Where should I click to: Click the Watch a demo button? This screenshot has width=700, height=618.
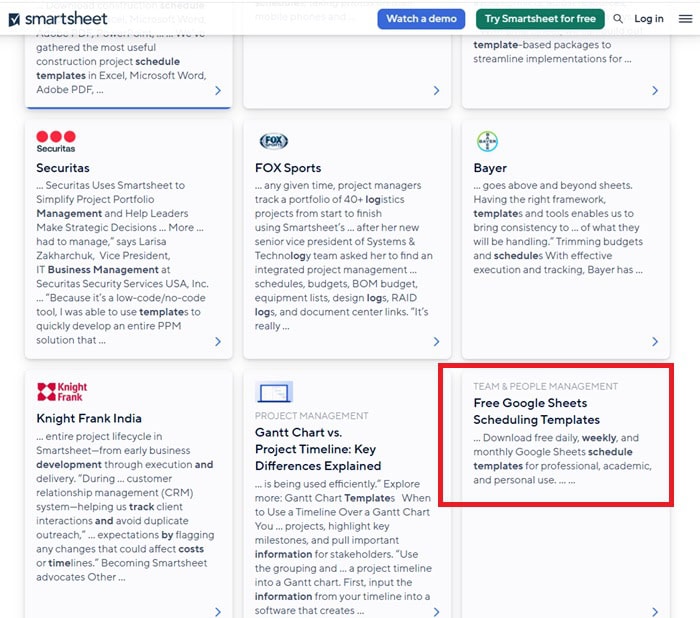click(x=421, y=19)
